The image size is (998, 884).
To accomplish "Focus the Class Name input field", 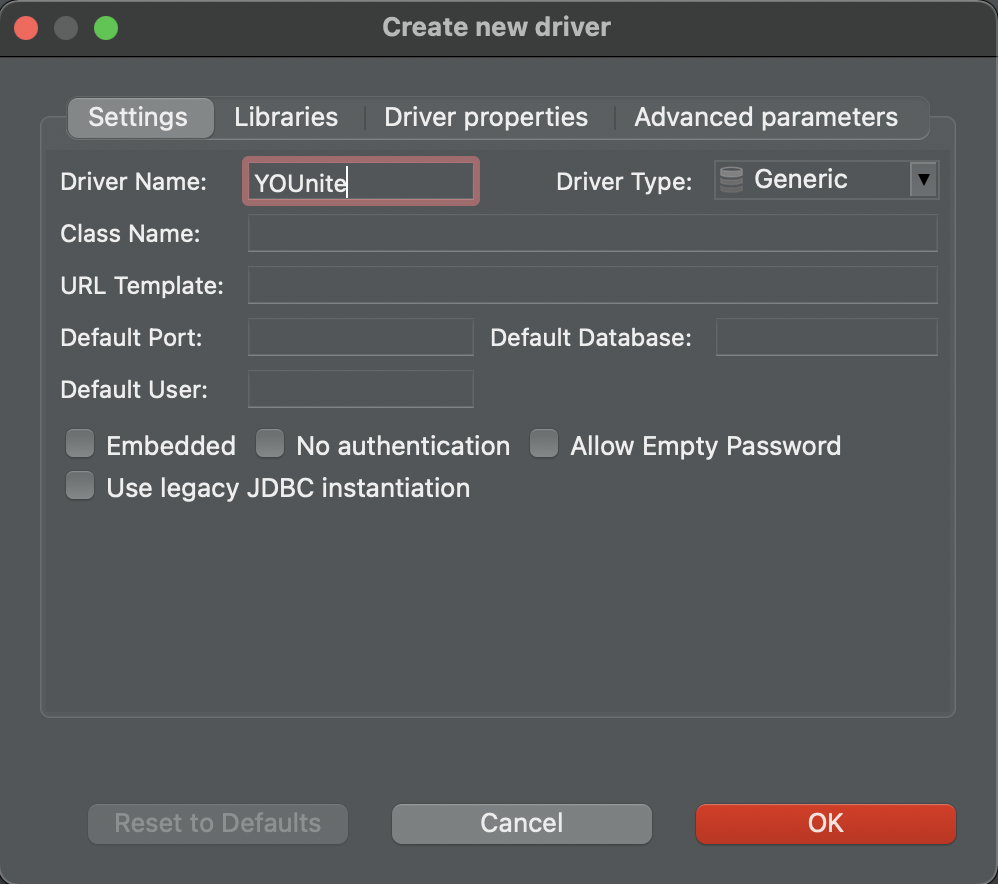I will pyautogui.click(x=592, y=234).
